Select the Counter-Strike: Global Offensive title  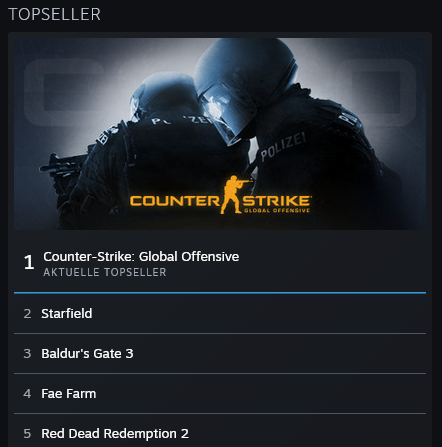(141, 257)
